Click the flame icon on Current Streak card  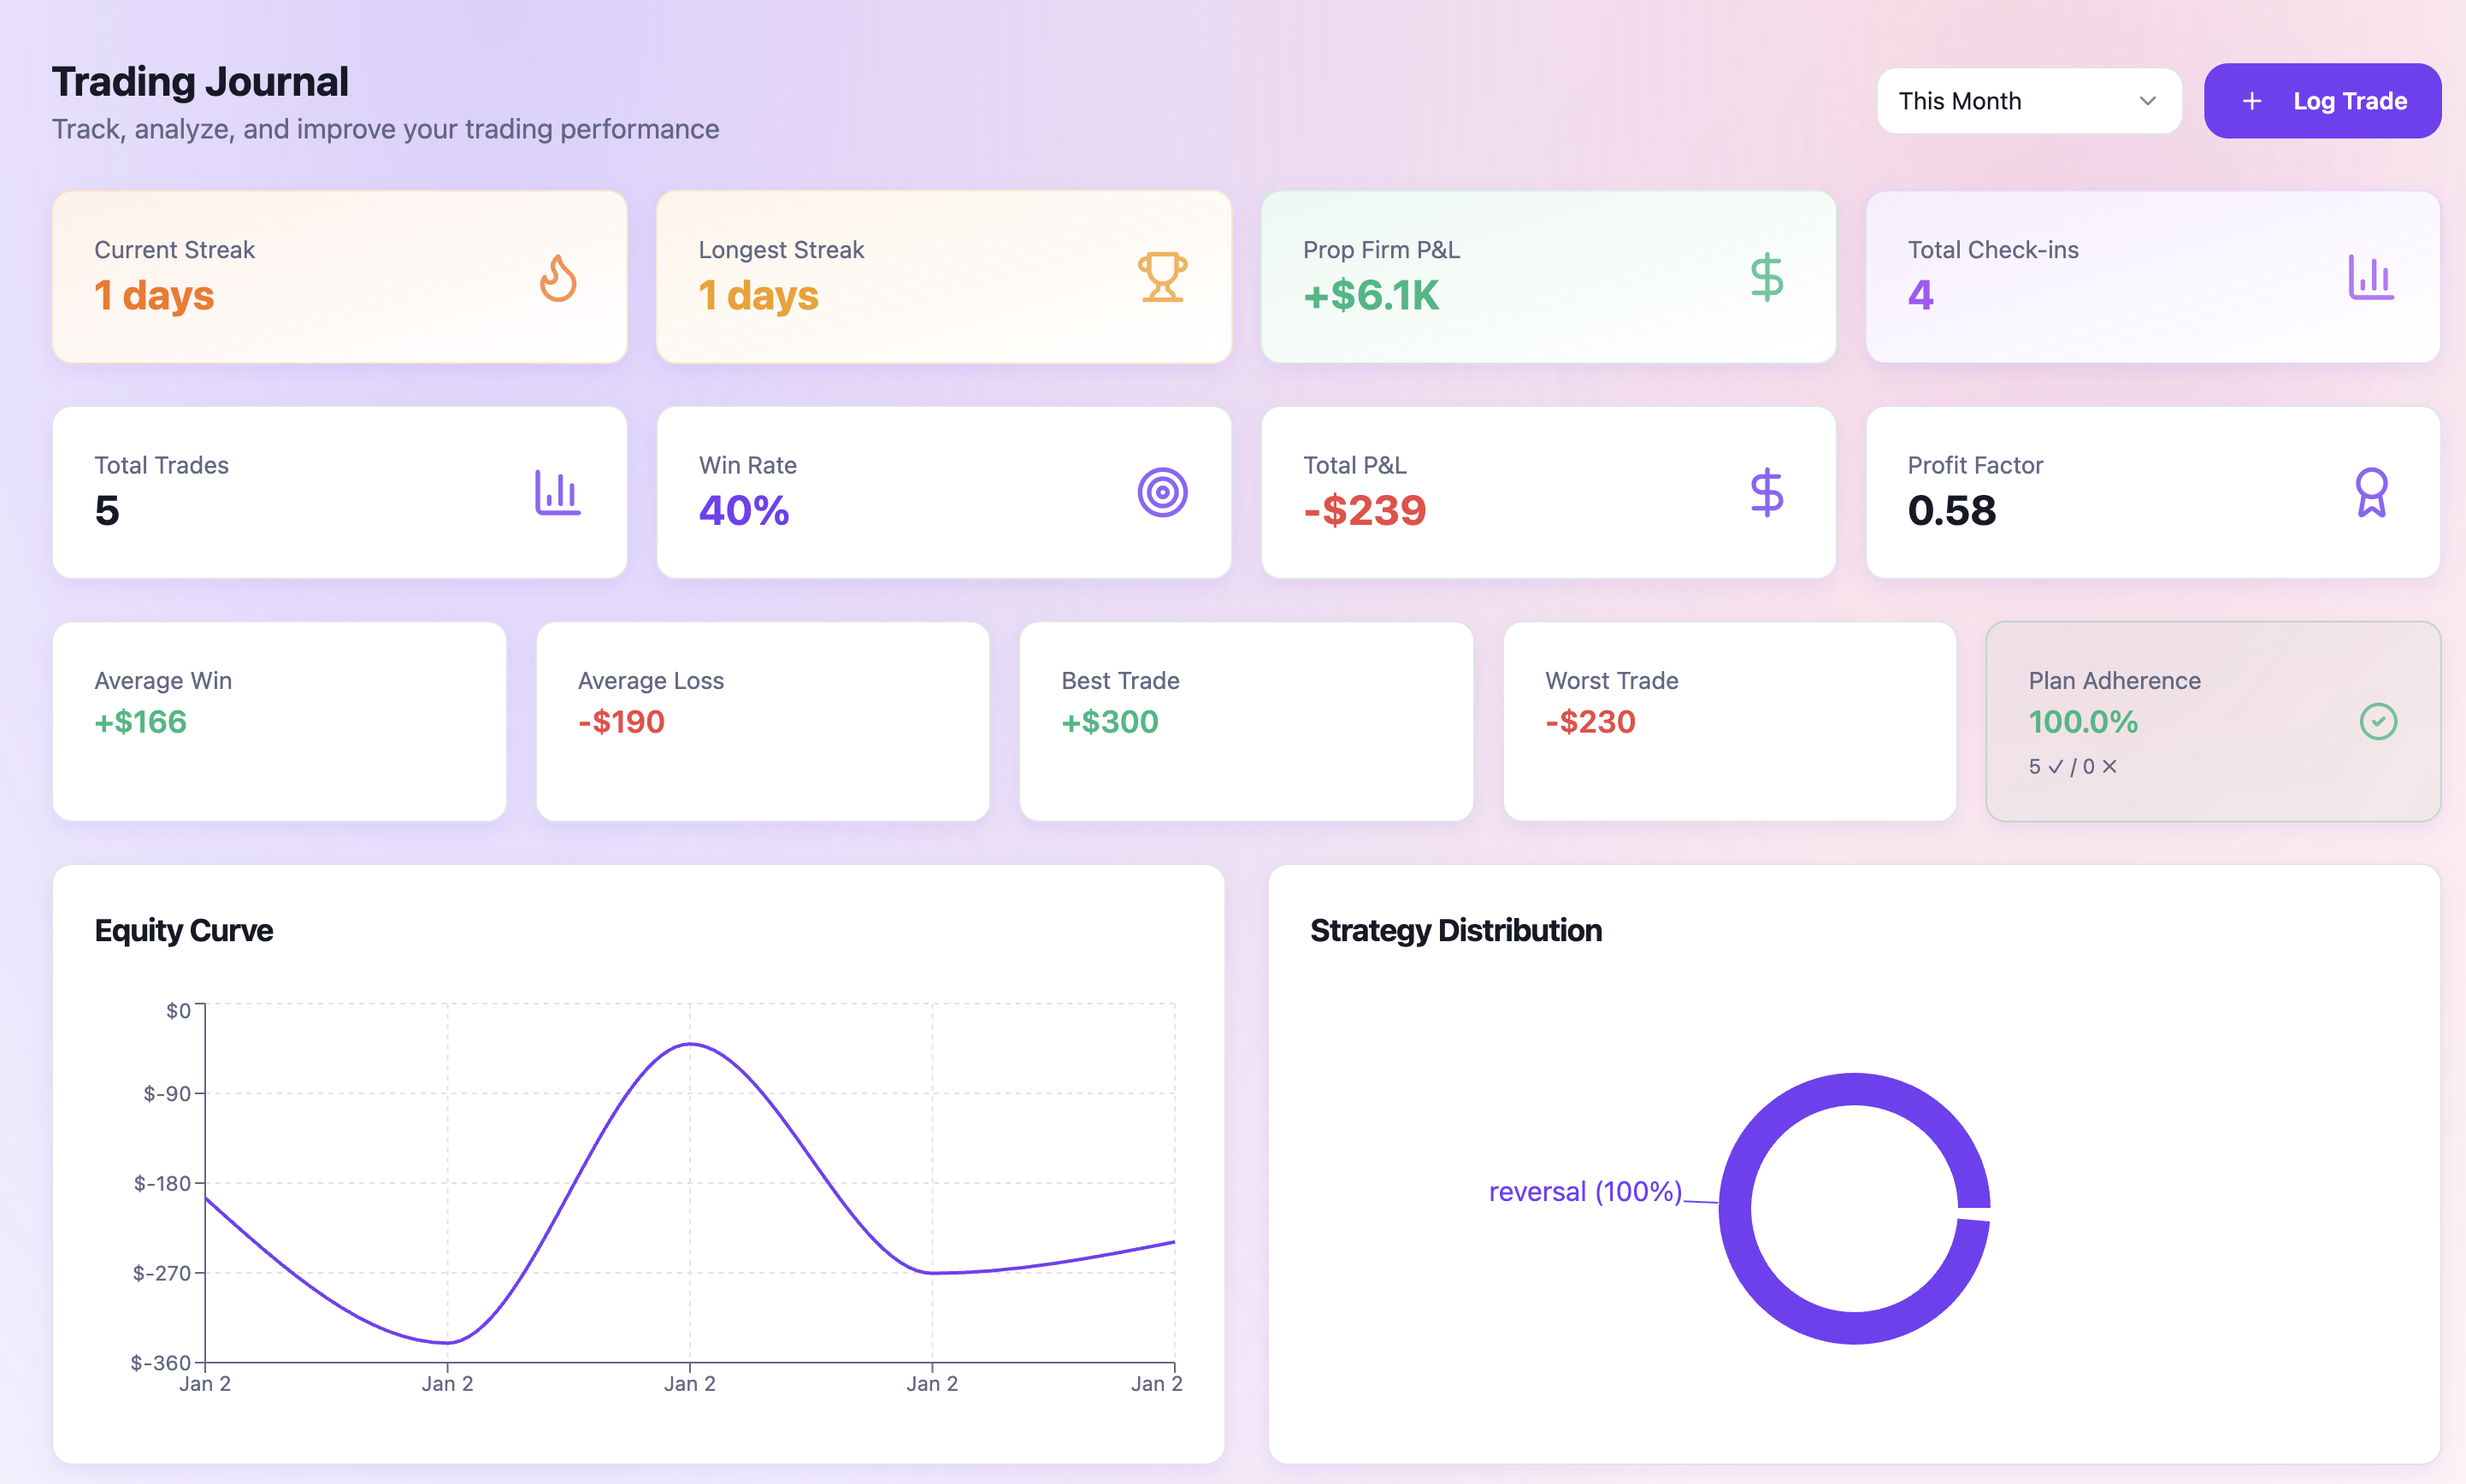pos(557,278)
